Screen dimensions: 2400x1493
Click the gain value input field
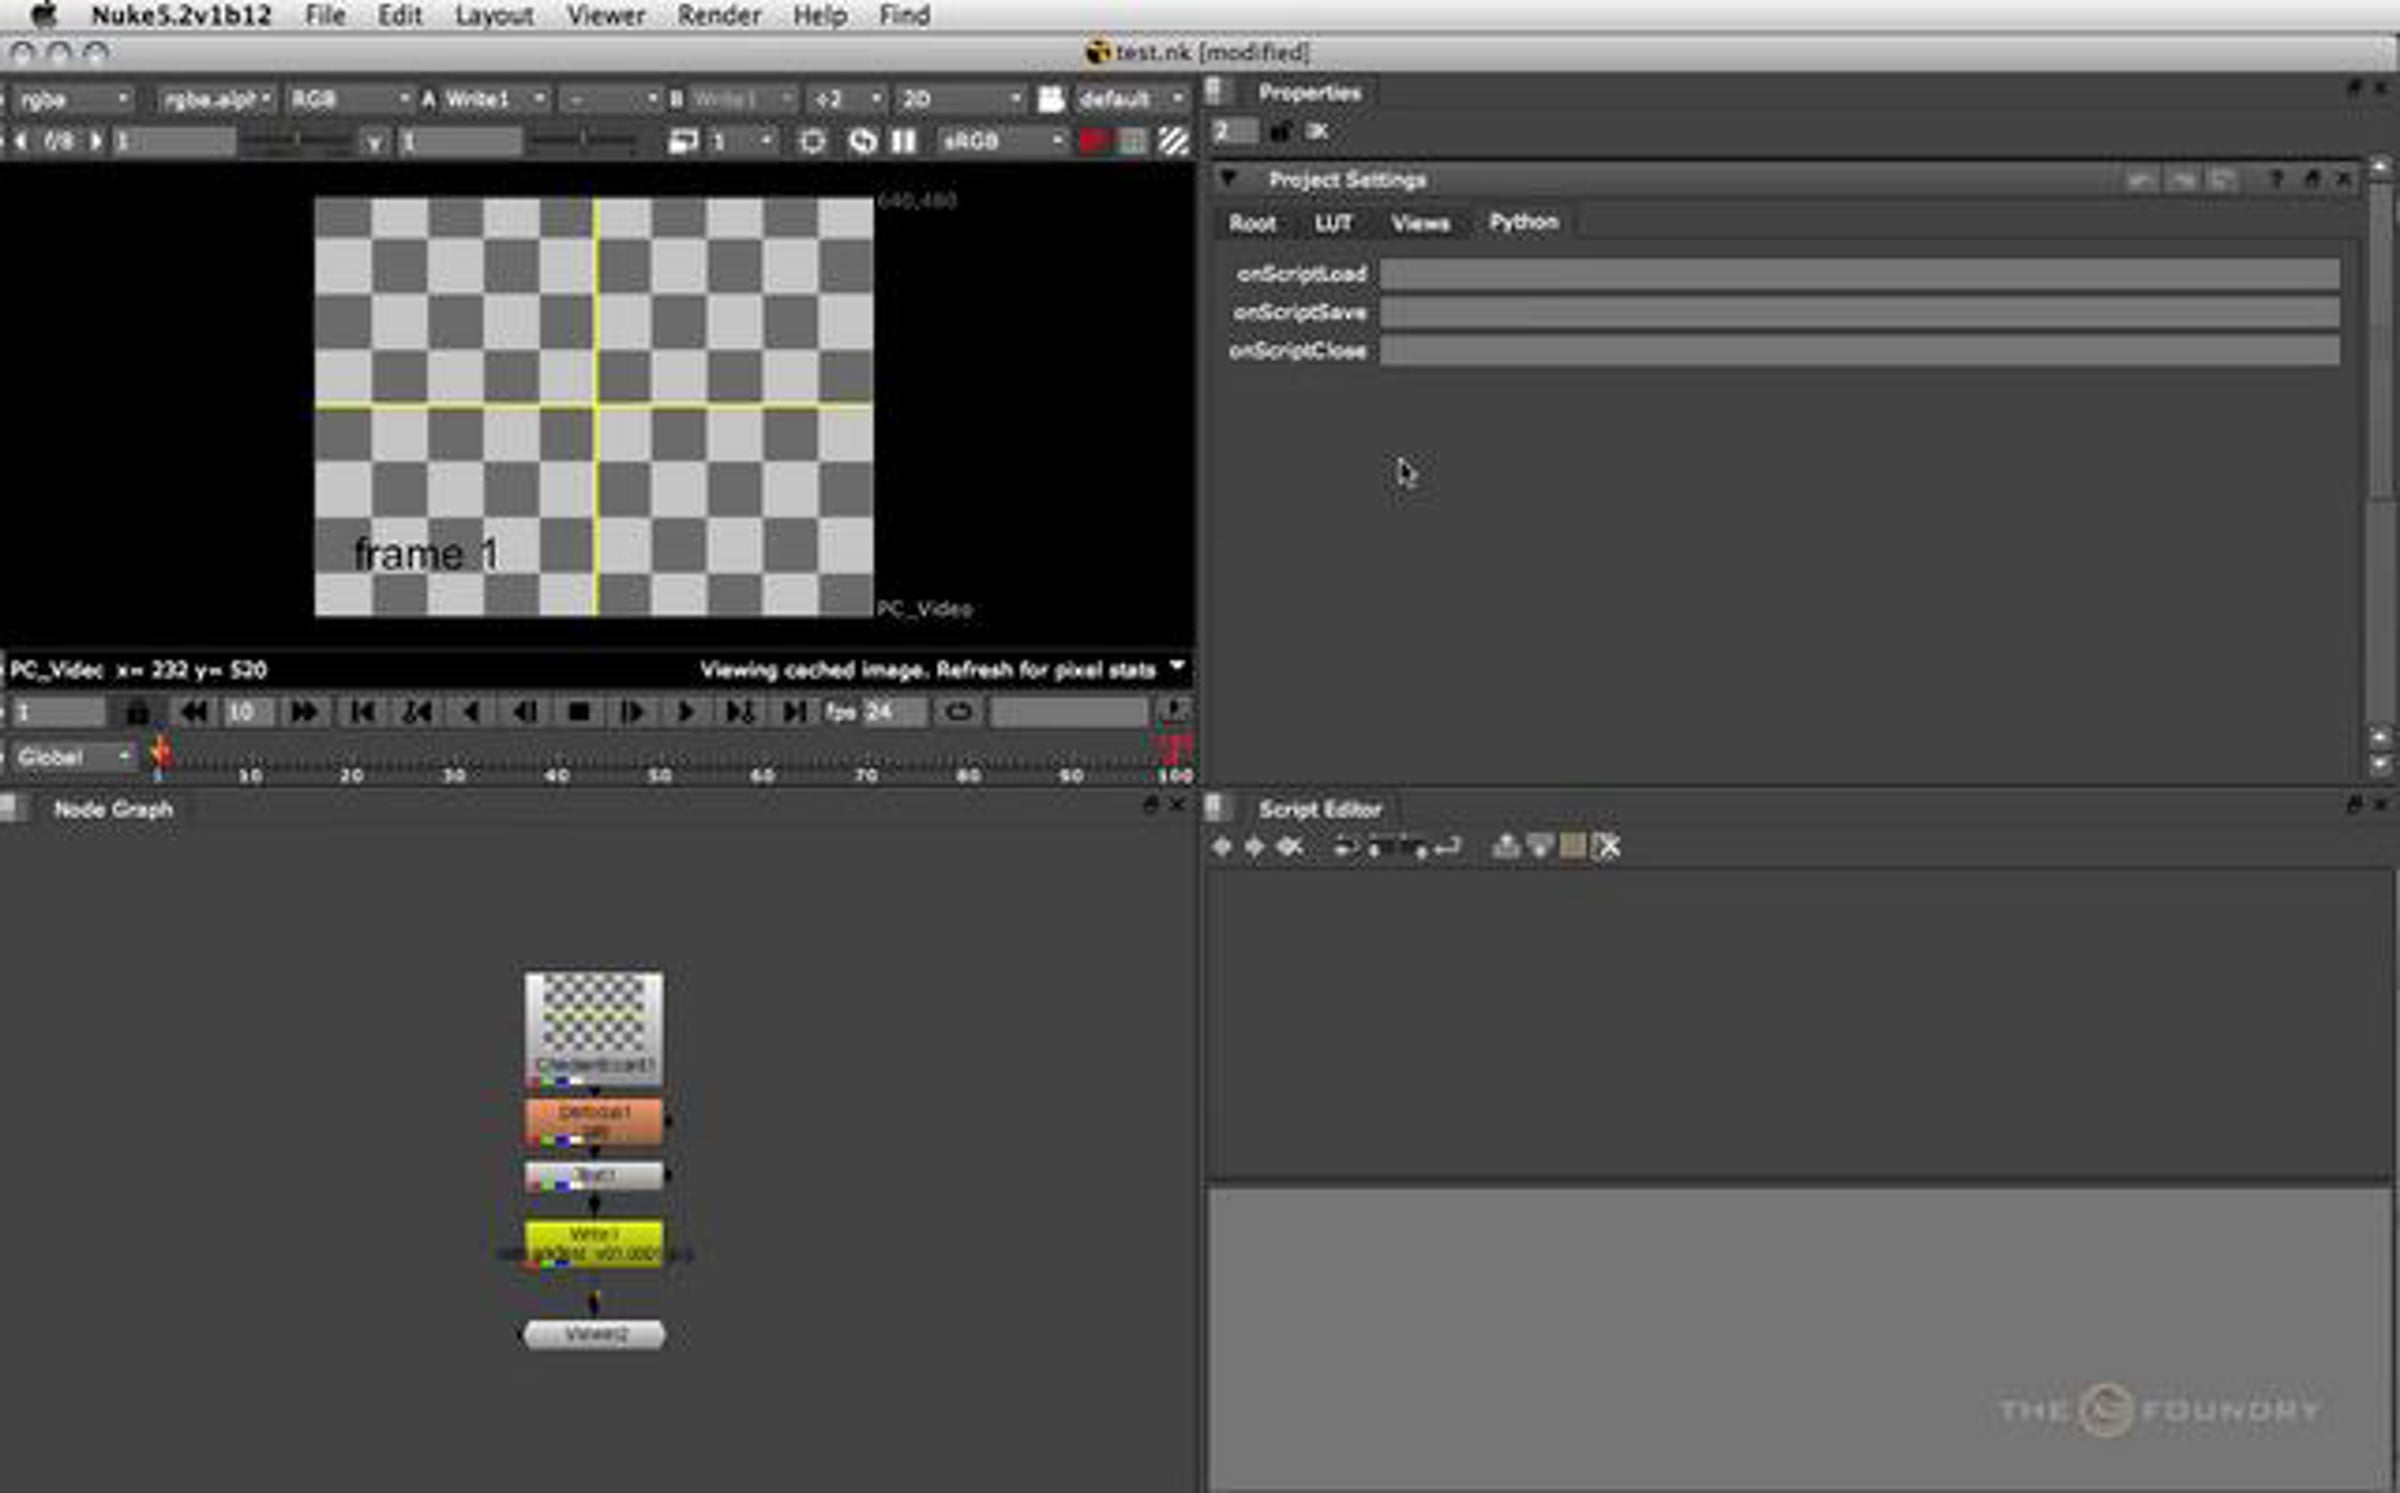coord(175,141)
